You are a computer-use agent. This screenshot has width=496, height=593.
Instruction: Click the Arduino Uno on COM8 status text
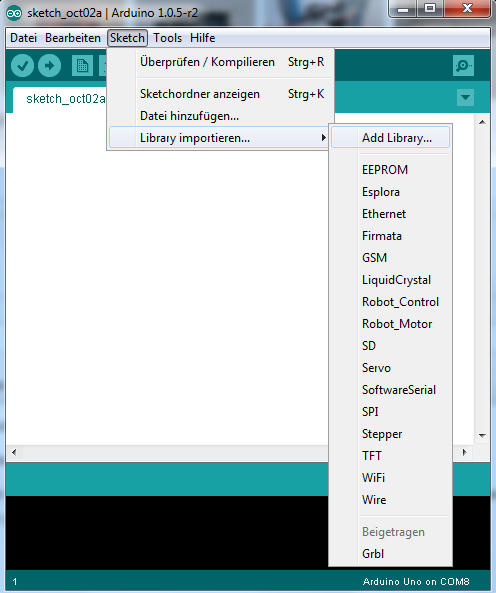[416, 581]
